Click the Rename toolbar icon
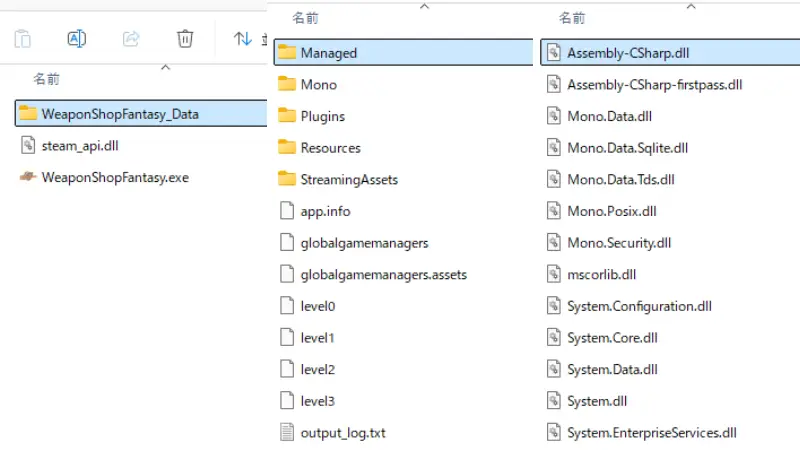This screenshot has height=450, width=800. [x=76, y=39]
